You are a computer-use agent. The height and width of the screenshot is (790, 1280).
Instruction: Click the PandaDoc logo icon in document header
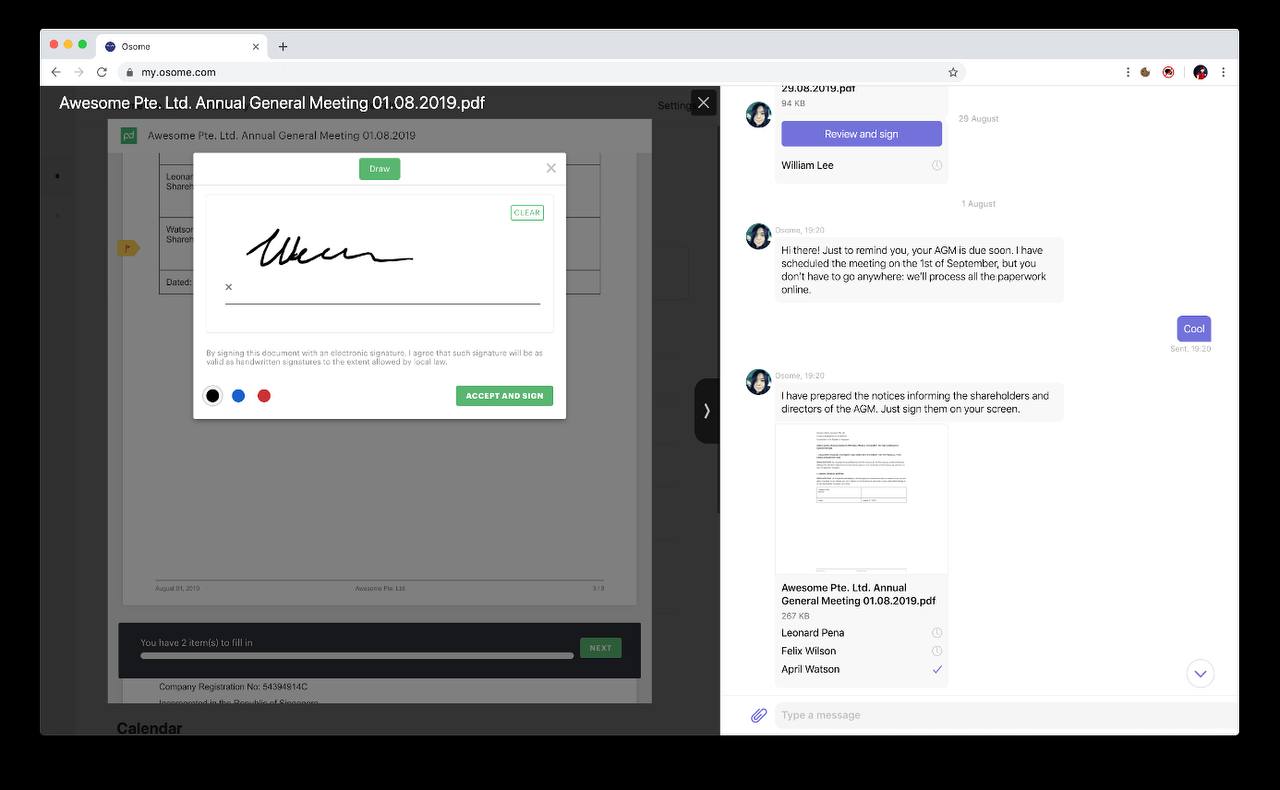pos(129,135)
